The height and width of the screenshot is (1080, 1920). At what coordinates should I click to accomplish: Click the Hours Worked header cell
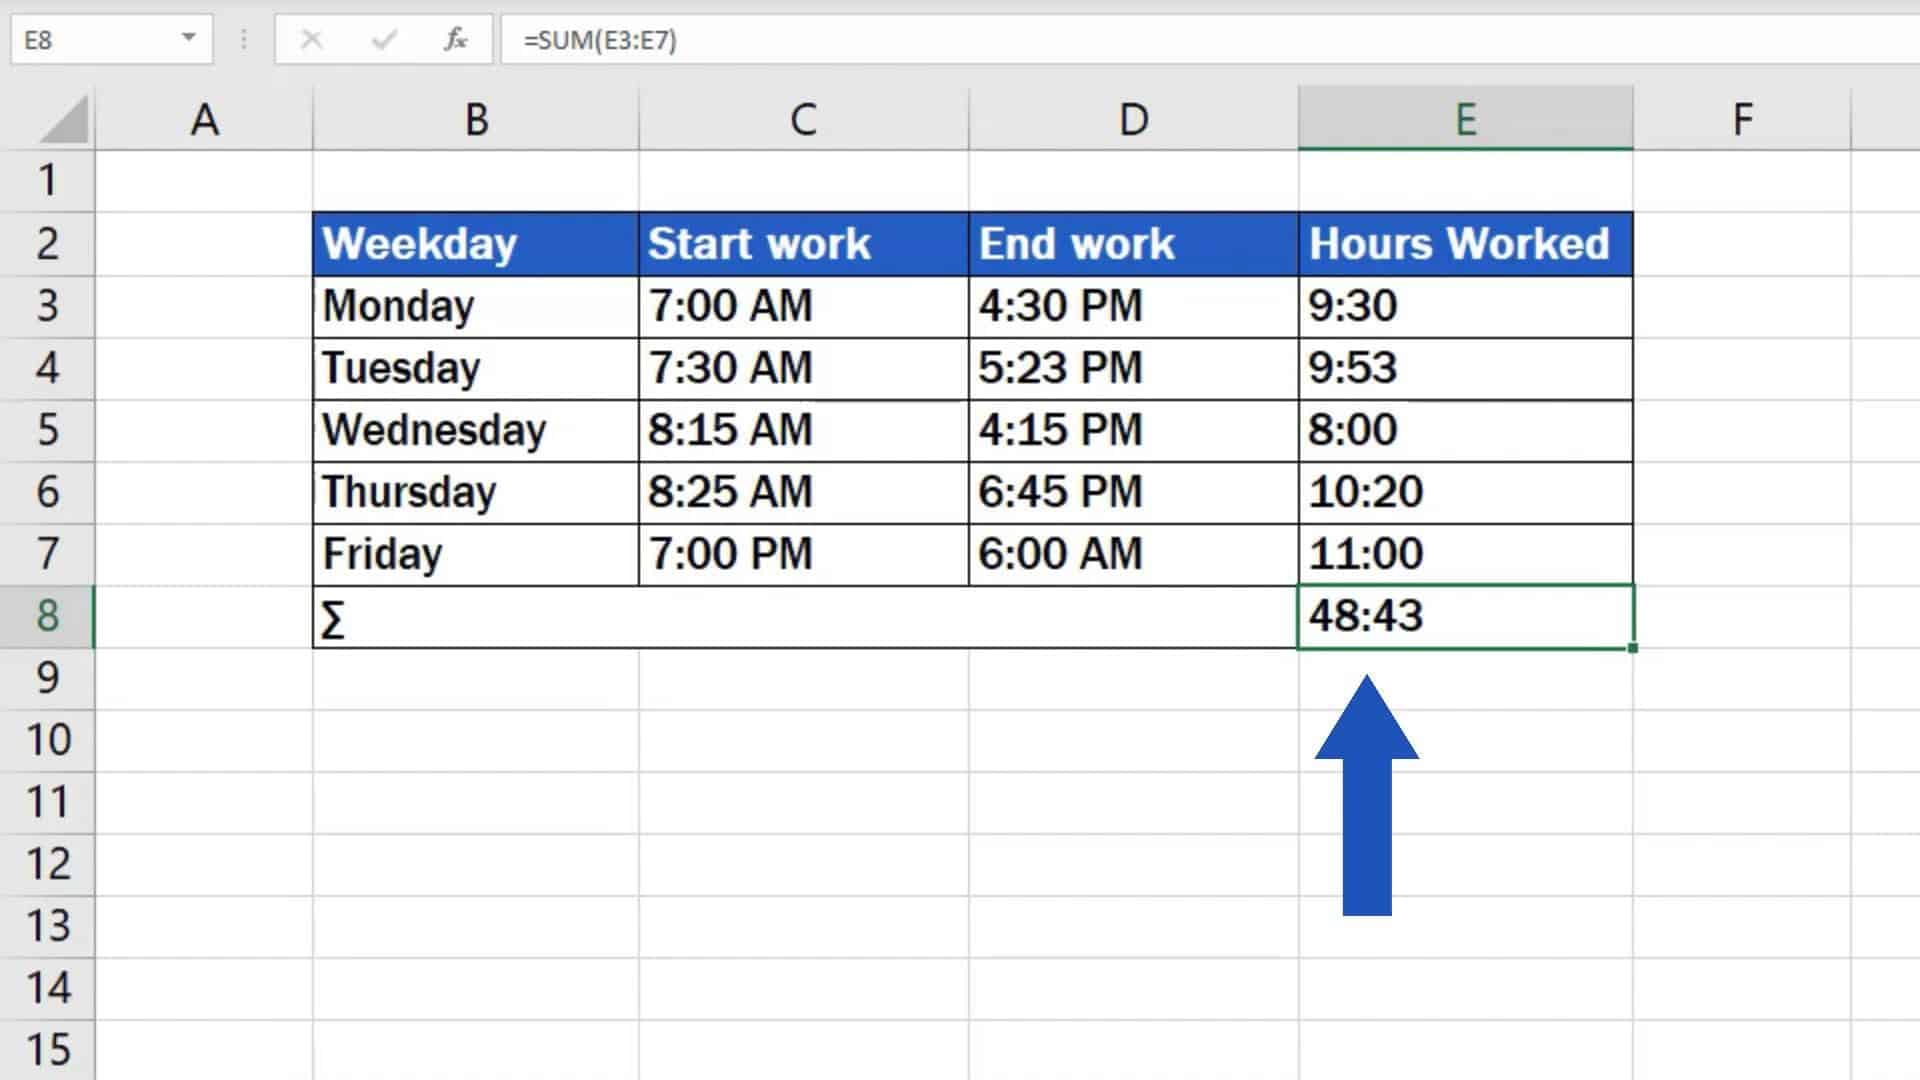[1465, 243]
